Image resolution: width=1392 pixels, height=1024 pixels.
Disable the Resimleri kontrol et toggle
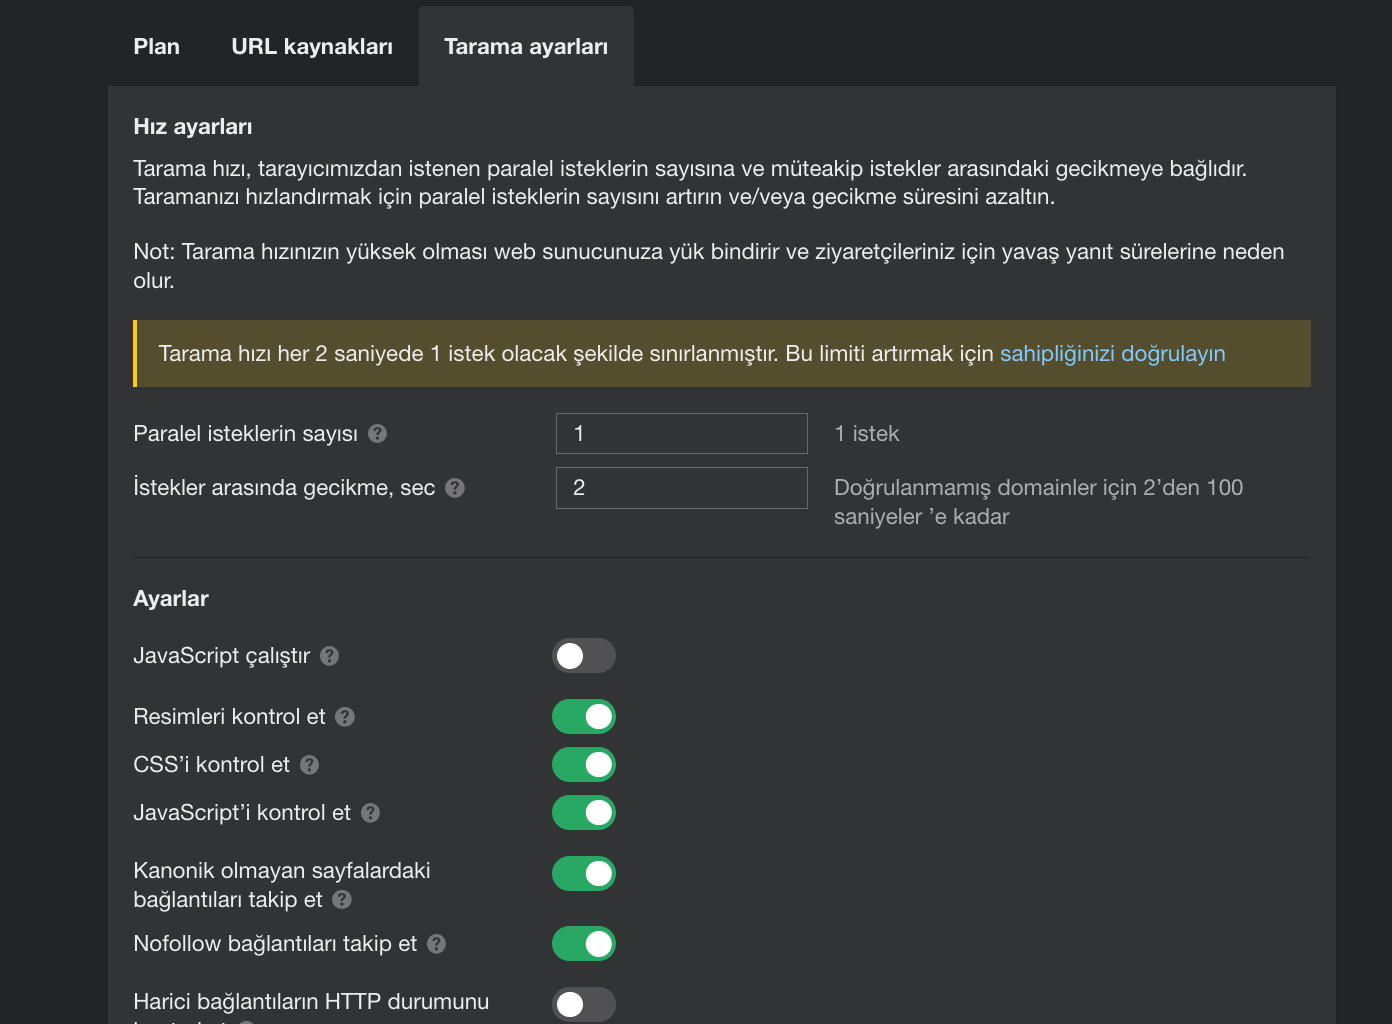(x=583, y=716)
